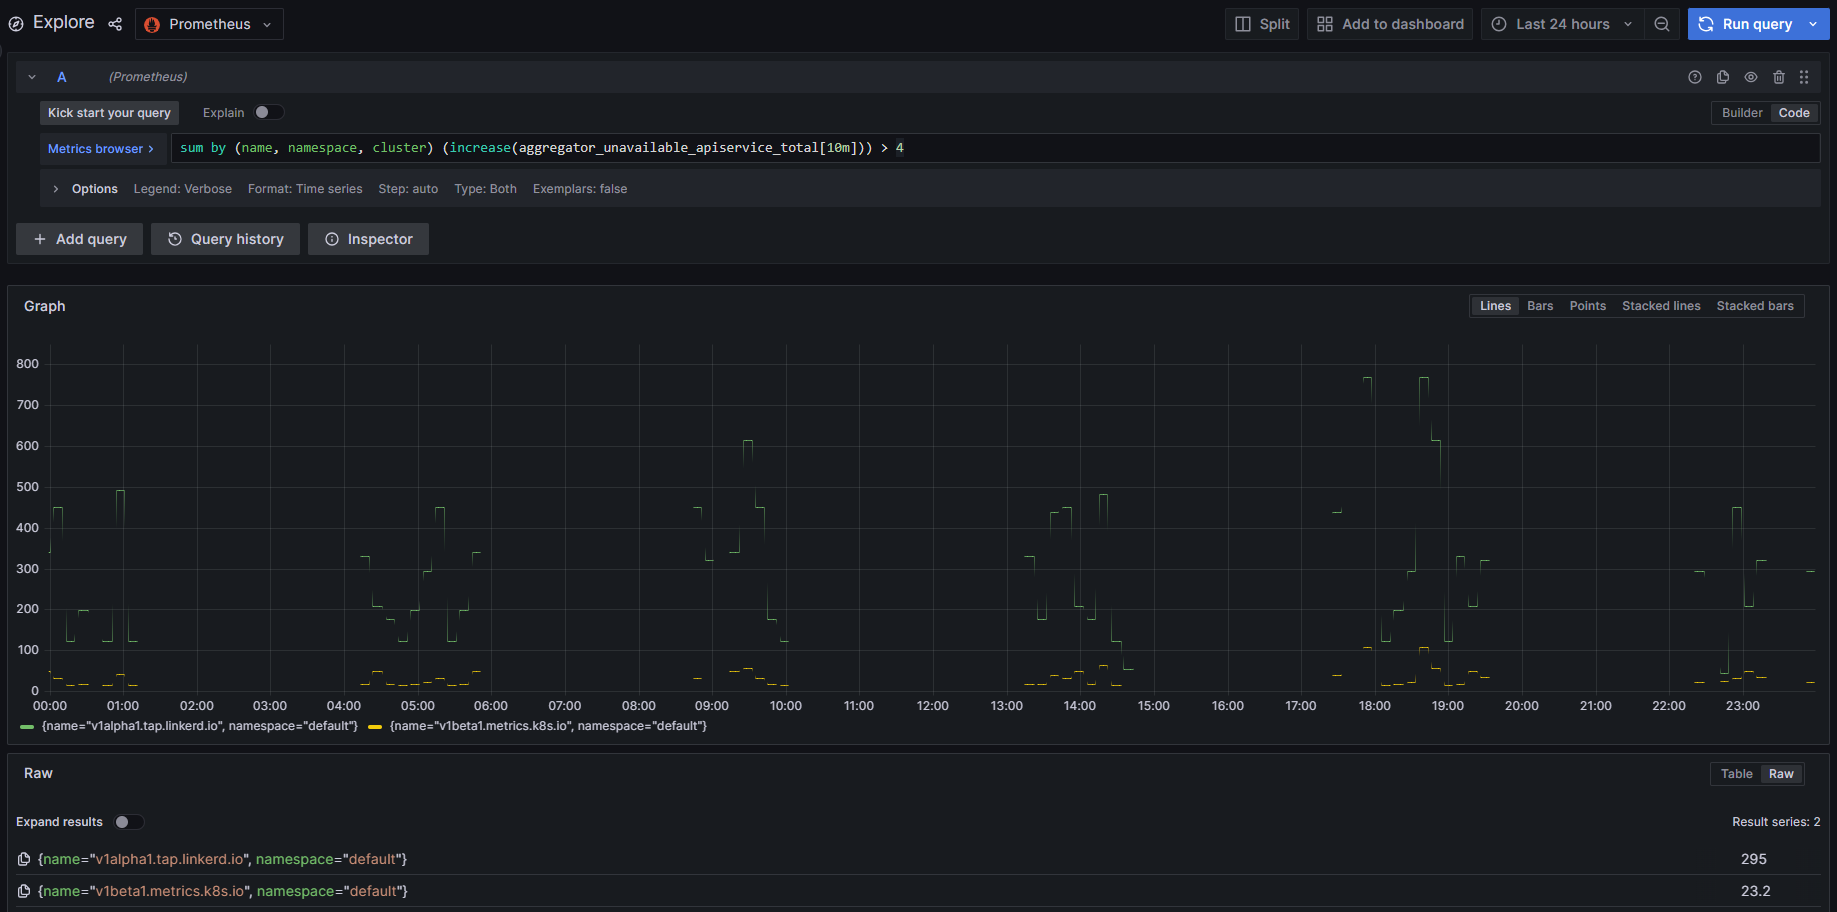Switch to the Table view in Raw

coord(1736,773)
